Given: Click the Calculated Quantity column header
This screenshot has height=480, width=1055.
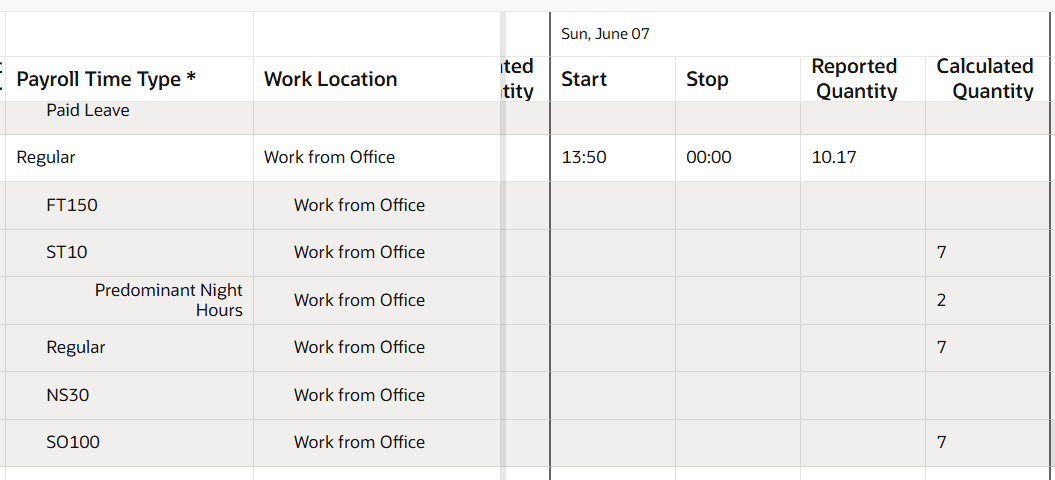Looking at the screenshot, I should point(985,79).
